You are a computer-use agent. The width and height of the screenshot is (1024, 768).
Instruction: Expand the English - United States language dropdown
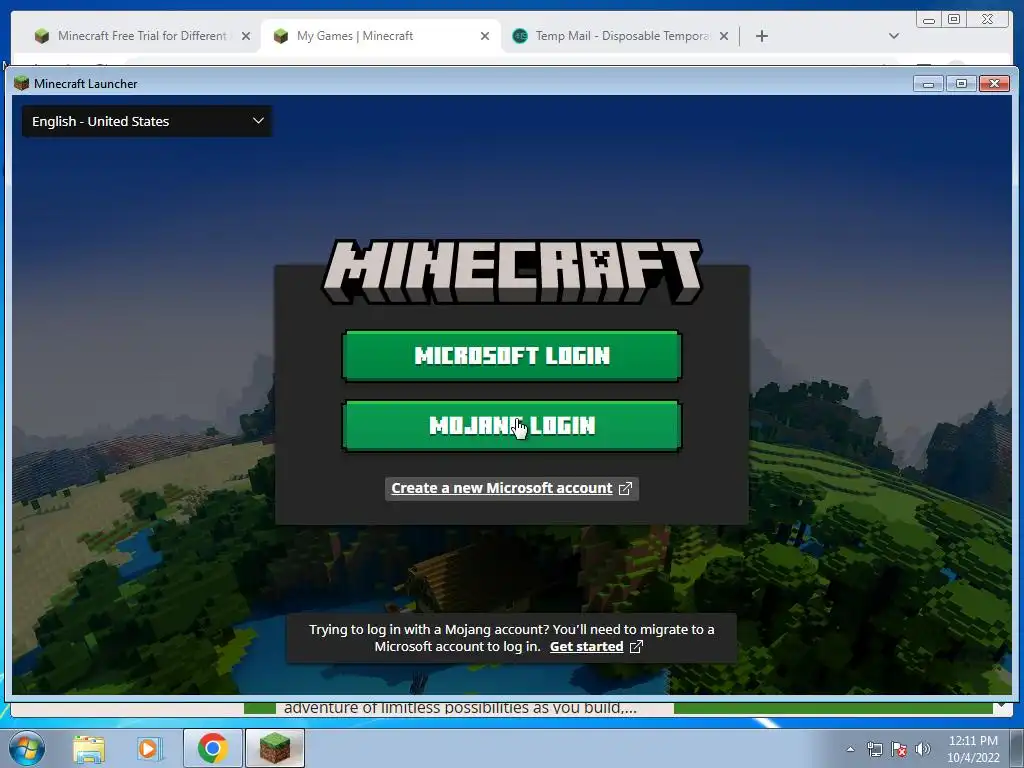(x=147, y=121)
